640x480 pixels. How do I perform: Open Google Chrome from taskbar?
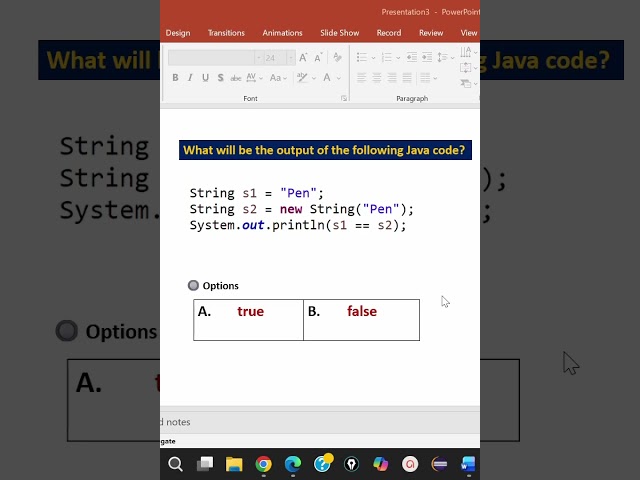(264, 464)
